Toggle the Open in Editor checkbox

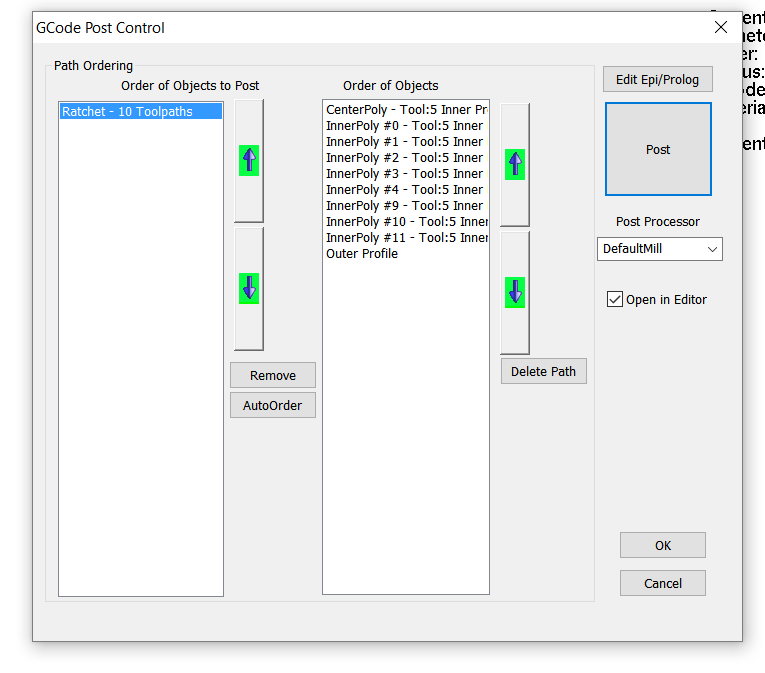615,299
